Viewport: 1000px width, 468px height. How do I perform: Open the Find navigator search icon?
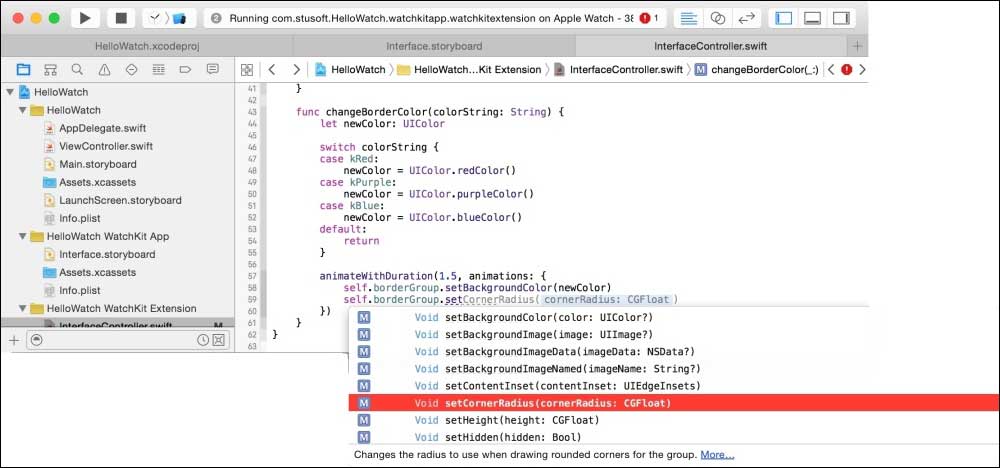pyautogui.click(x=77, y=70)
